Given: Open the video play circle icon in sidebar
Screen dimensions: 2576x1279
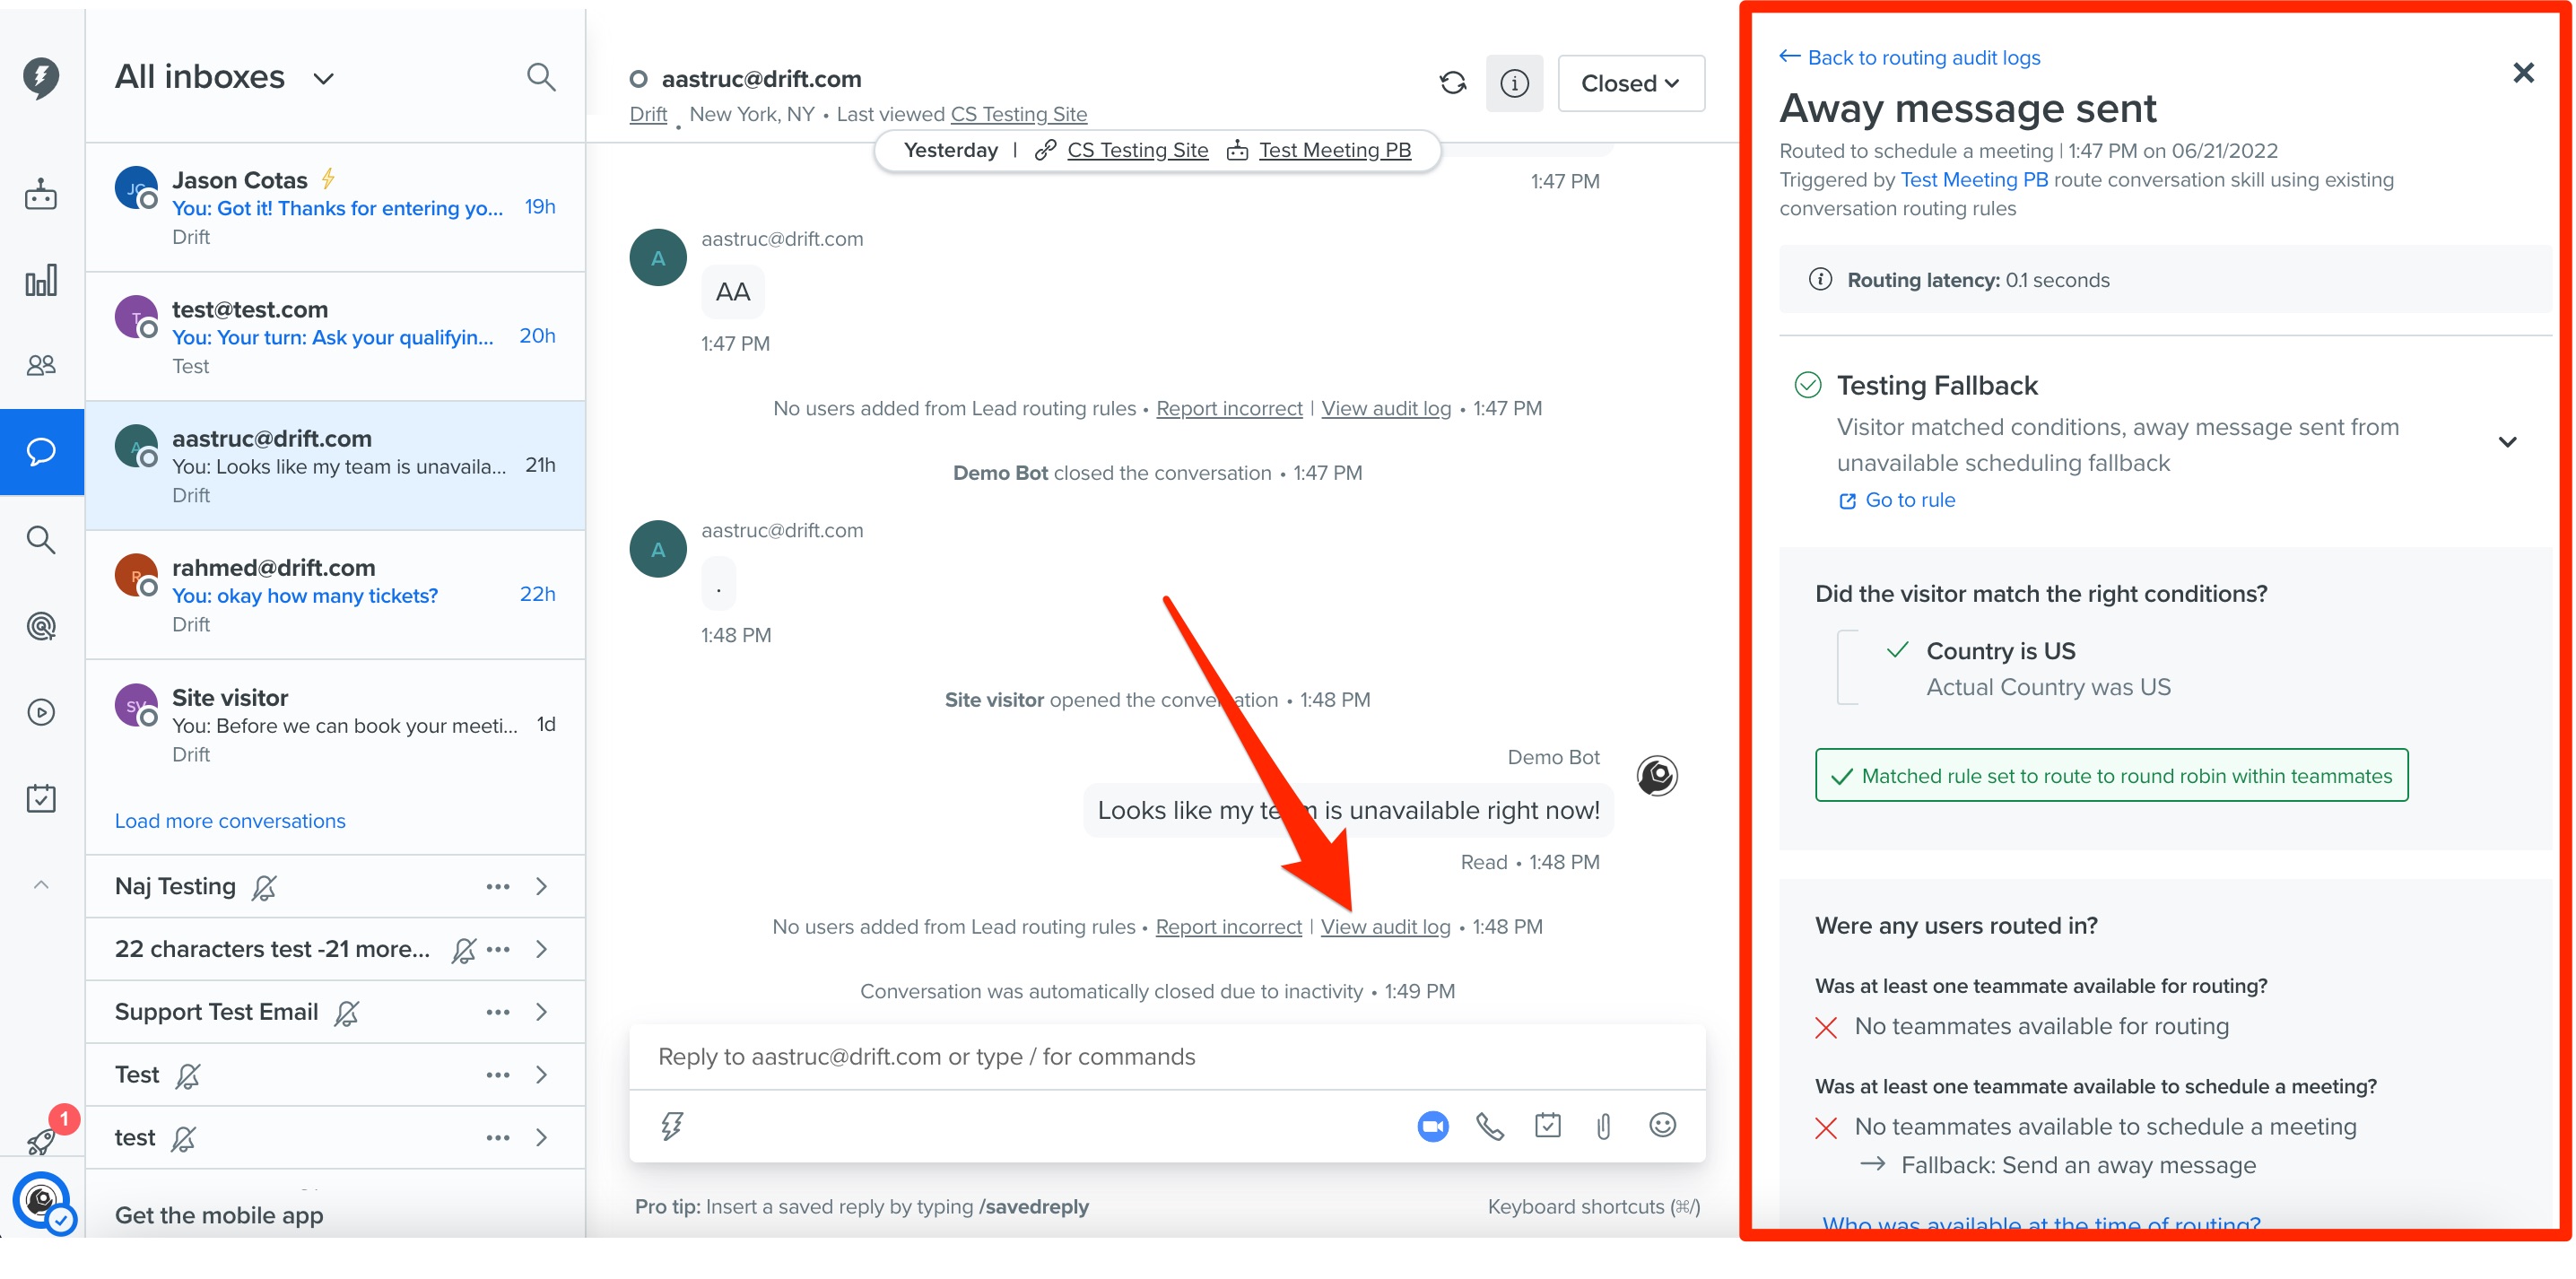Looking at the screenshot, I should tap(41, 713).
